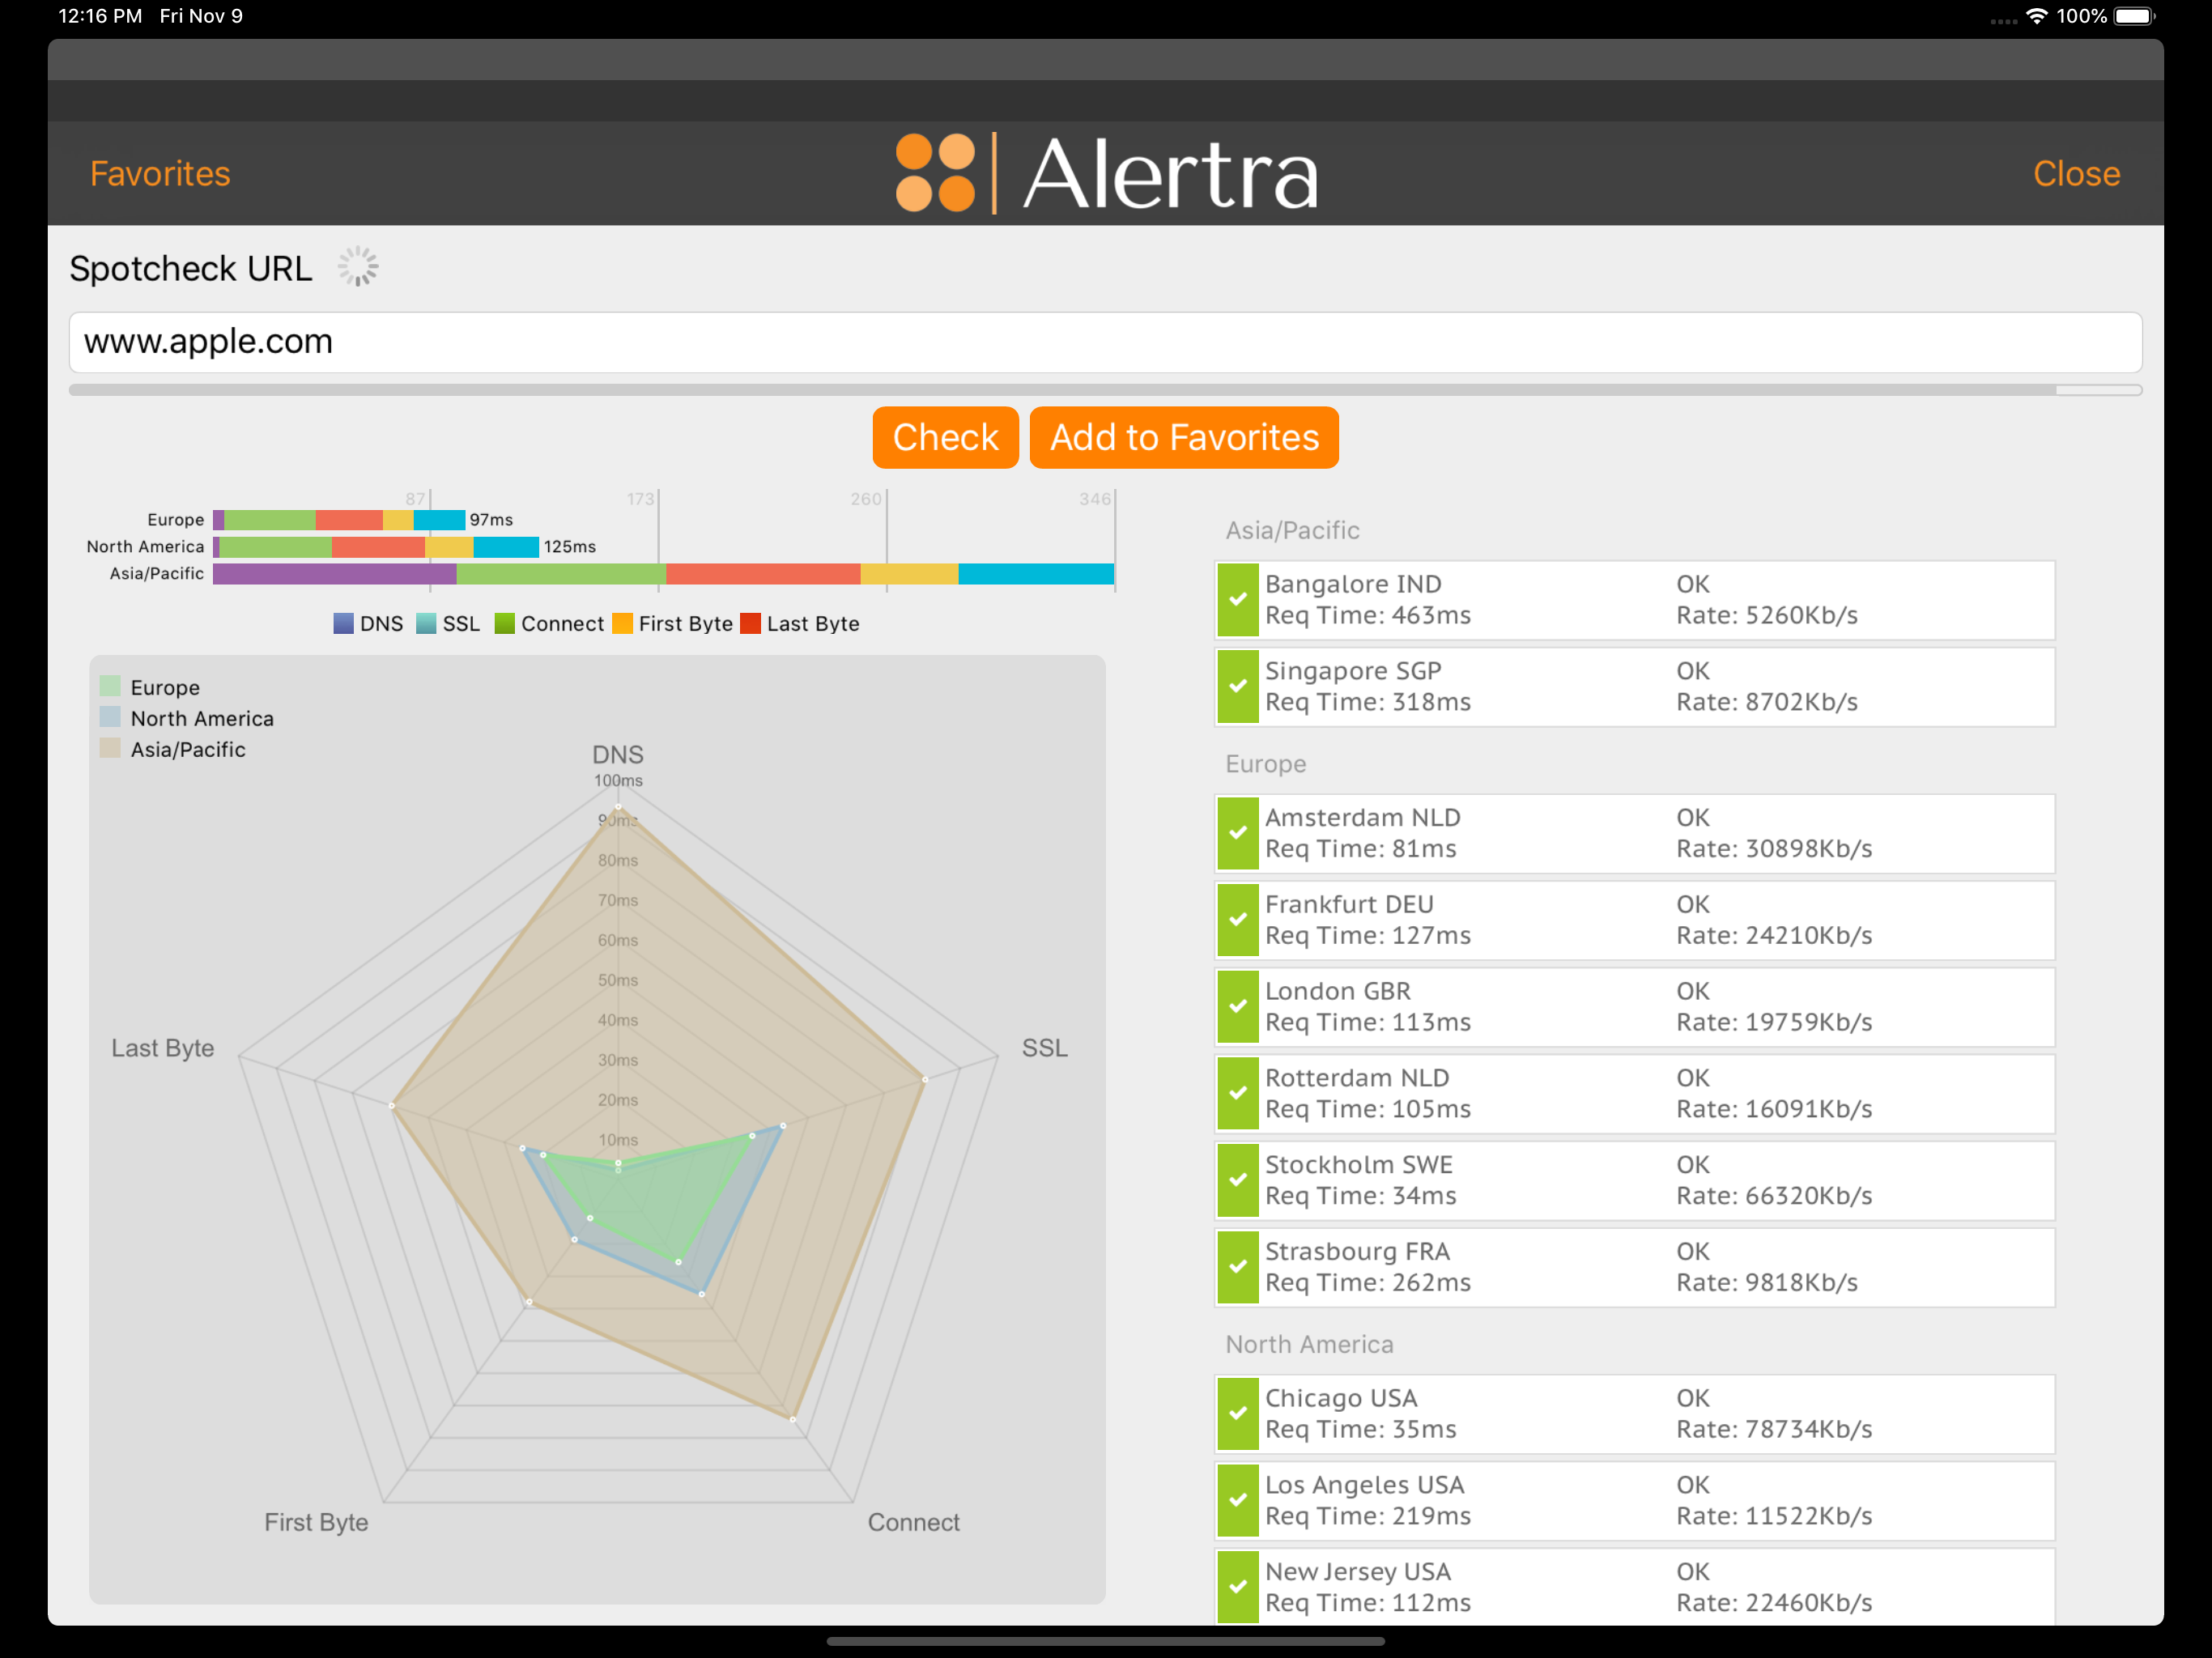Click green checkmark for Stockholm SWE
The width and height of the screenshot is (2212, 1658).
[x=1237, y=1180]
